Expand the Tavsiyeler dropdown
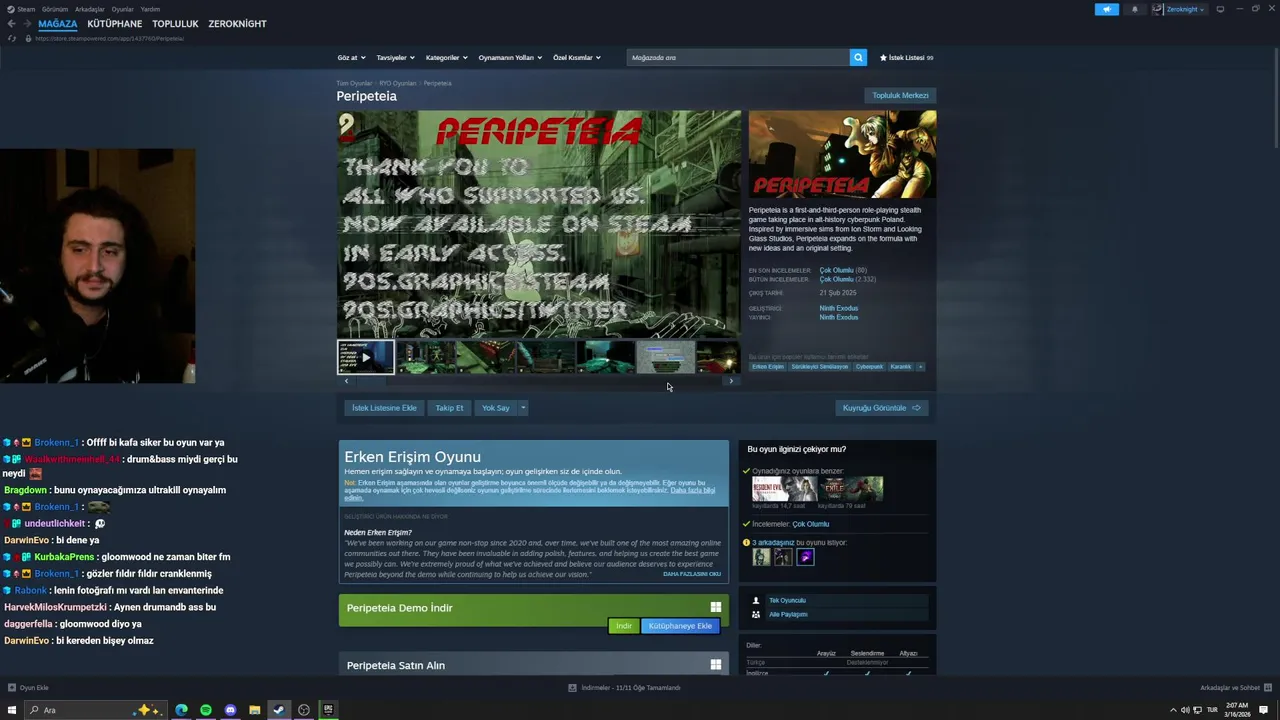The image size is (1280, 720). (x=394, y=57)
